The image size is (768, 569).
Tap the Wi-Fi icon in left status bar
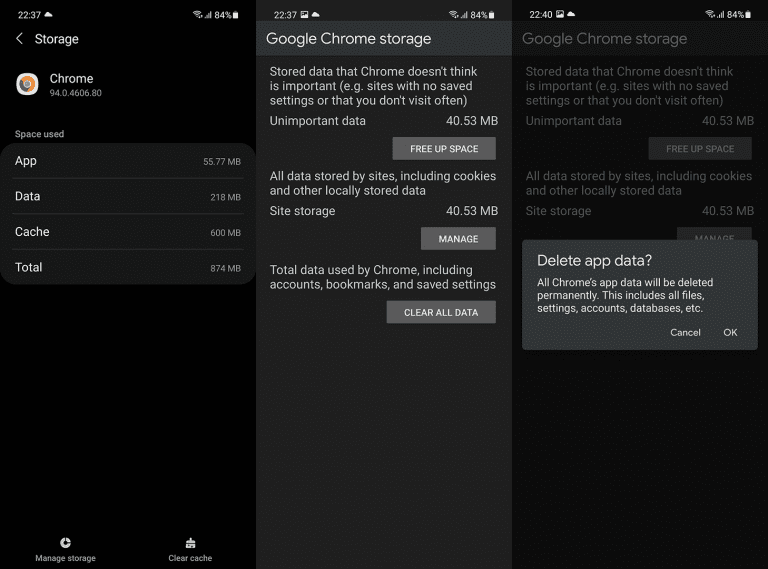click(x=197, y=15)
